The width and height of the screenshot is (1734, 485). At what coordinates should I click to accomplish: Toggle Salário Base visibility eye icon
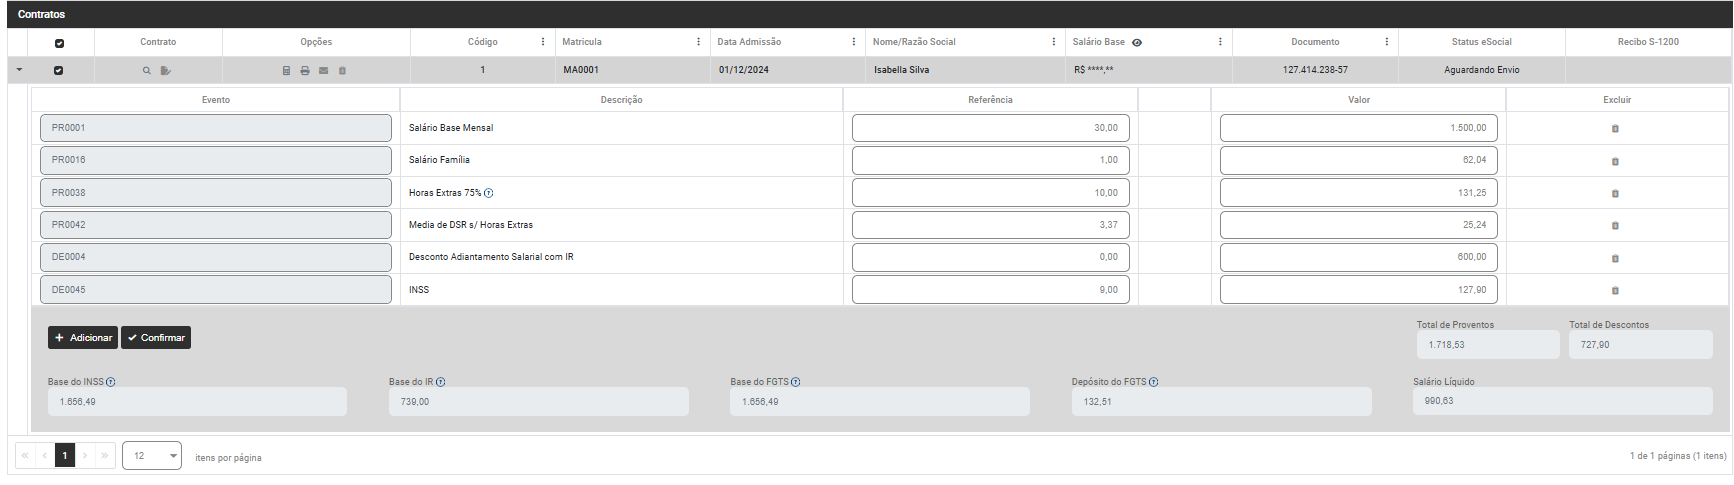(x=1137, y=43)
